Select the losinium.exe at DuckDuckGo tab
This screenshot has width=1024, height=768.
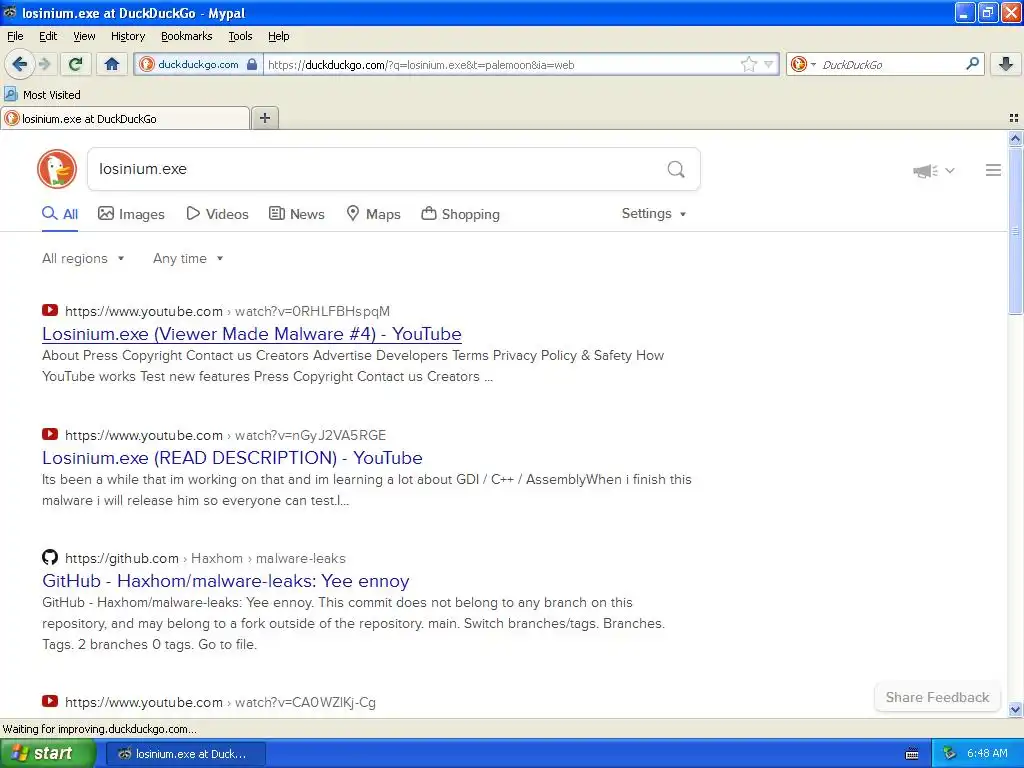pyautogui.click(x=125, y=118)
